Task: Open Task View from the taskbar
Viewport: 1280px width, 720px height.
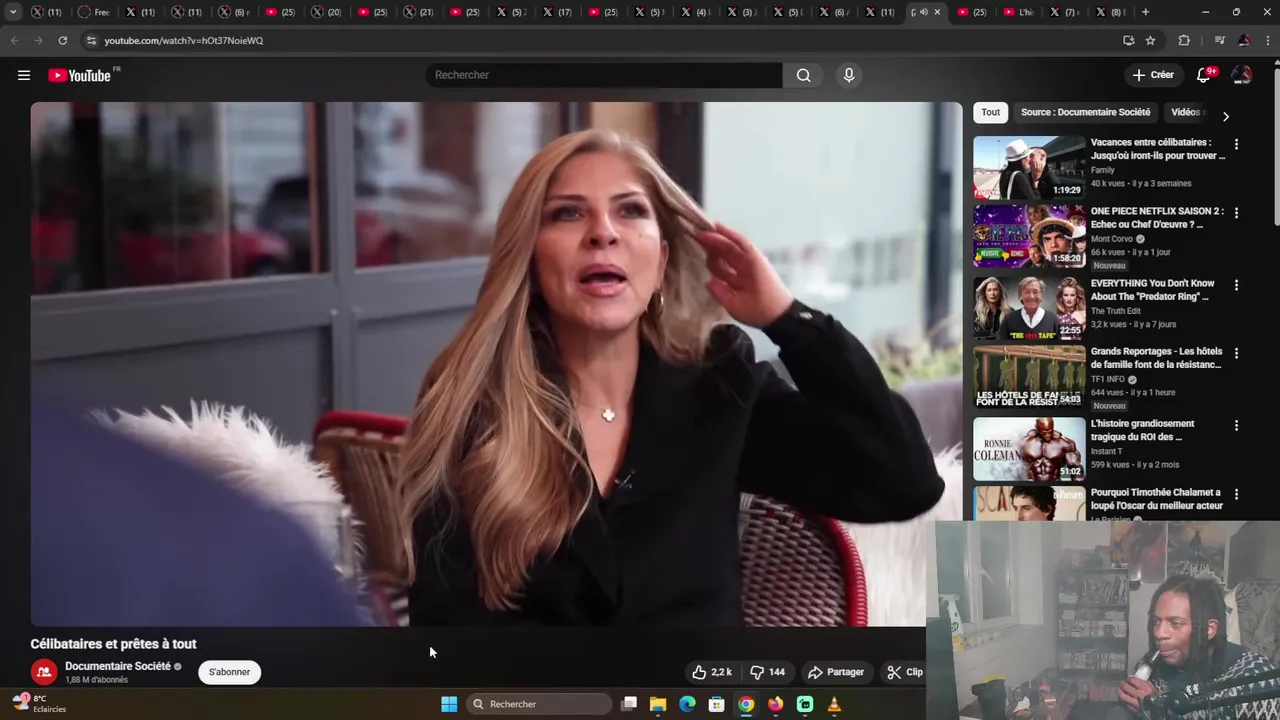Action: pyautogui.click(x=629, y=704)
